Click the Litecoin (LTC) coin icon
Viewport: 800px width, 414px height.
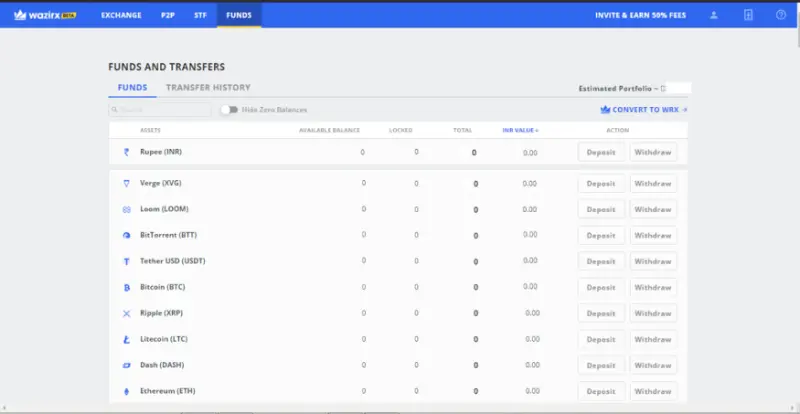(x=127, y=339)
